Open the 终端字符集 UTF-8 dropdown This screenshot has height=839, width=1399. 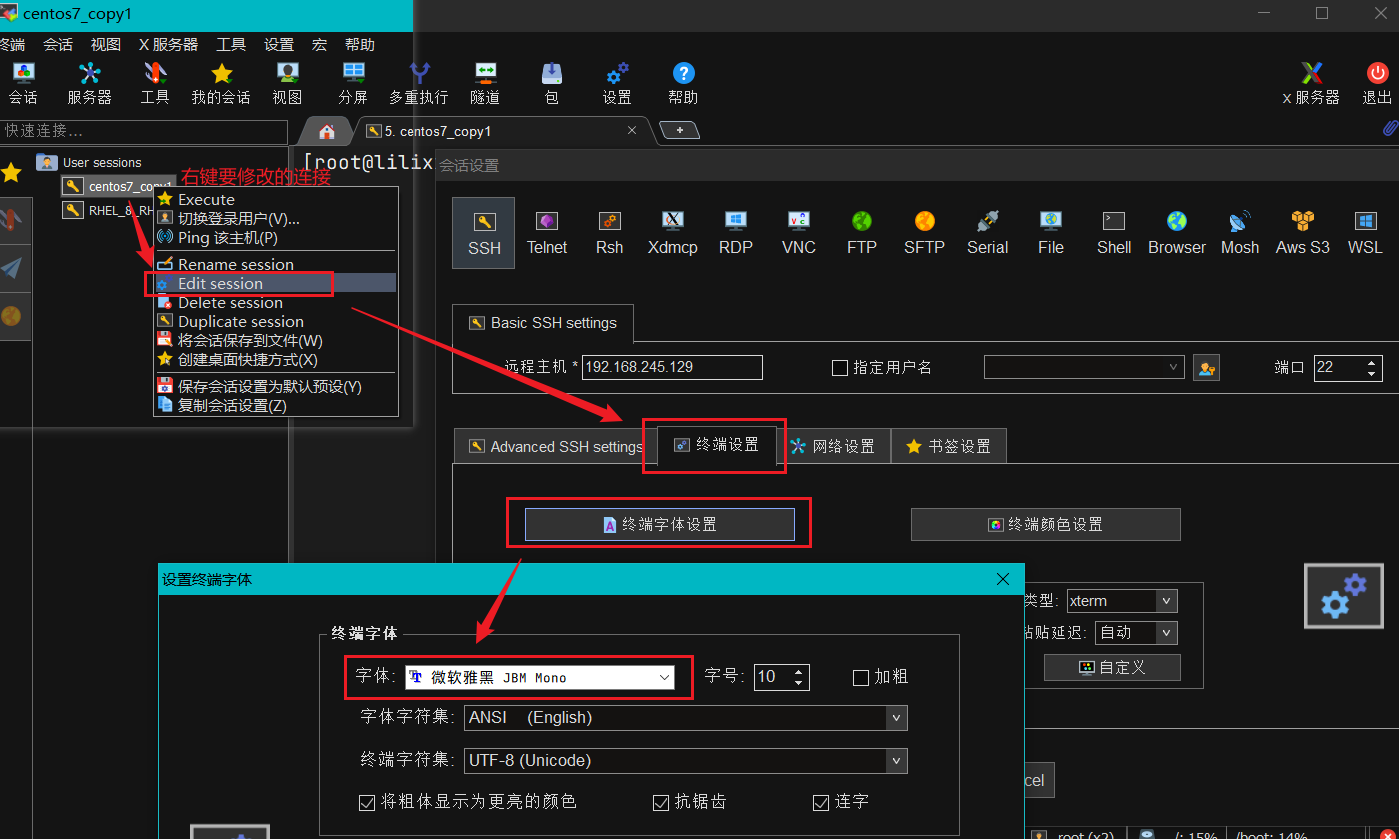click(x=686, y=761)
